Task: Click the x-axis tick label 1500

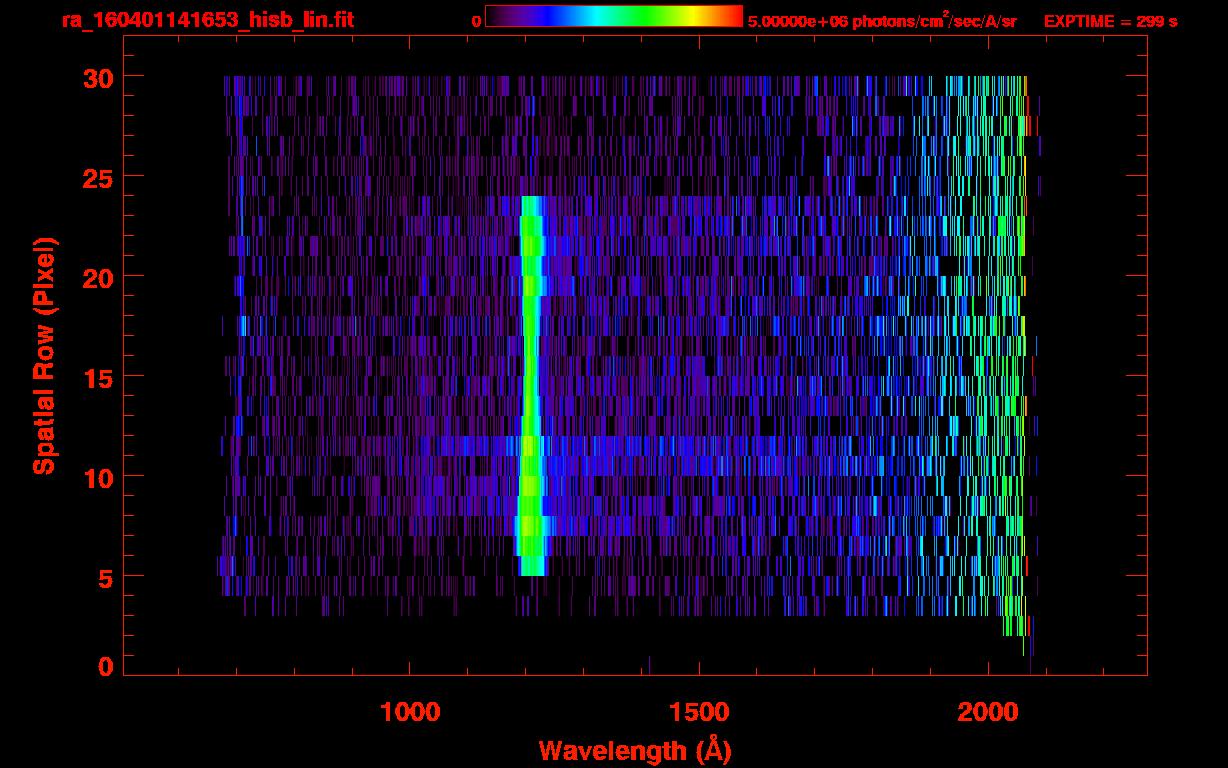Action: click(x=699, y=711)
